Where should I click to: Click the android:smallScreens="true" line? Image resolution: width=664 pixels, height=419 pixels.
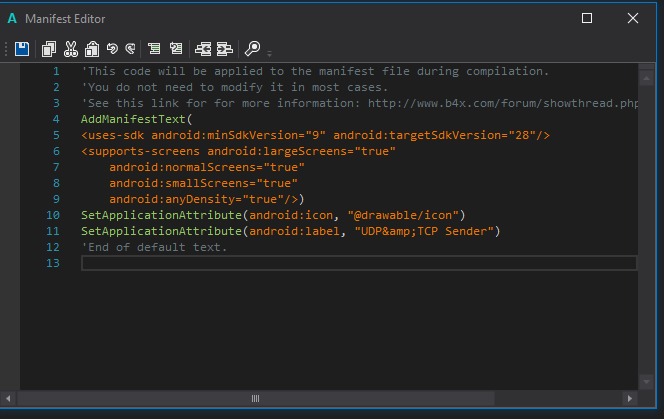(203, 183)
